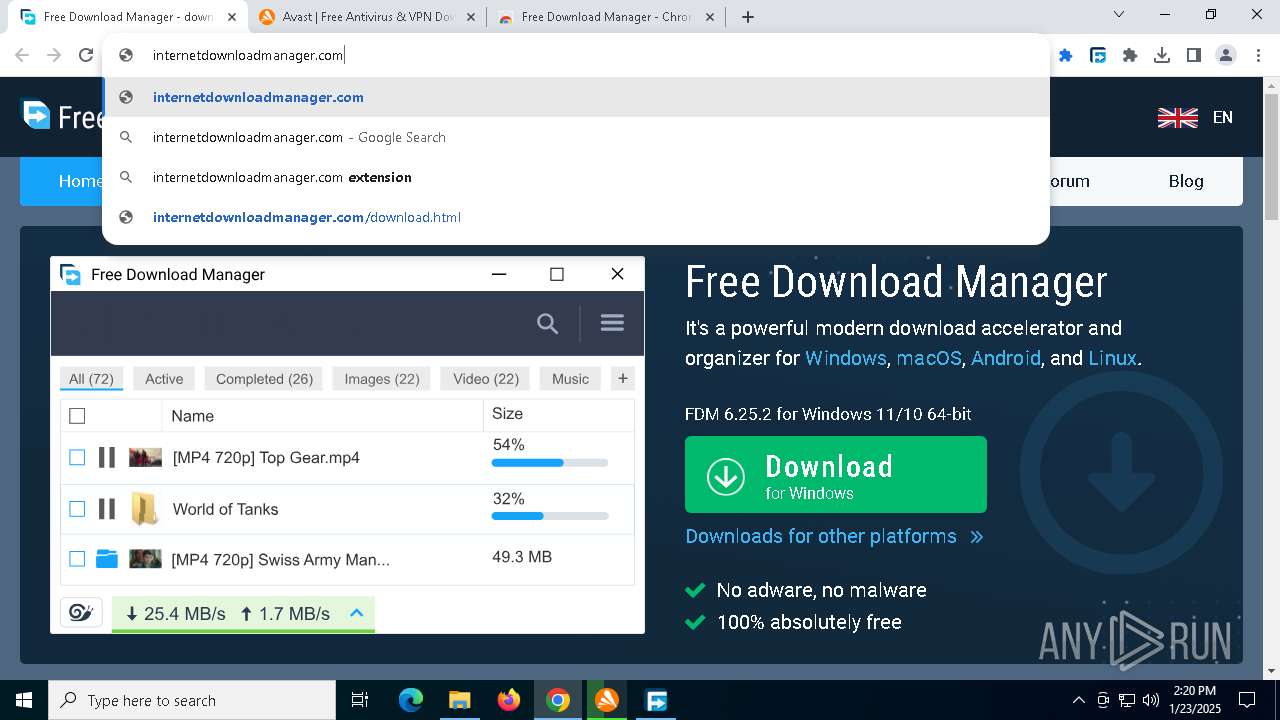Tick the select-all checkbox in the list header

pyautogui.click(x=77, y=416)
